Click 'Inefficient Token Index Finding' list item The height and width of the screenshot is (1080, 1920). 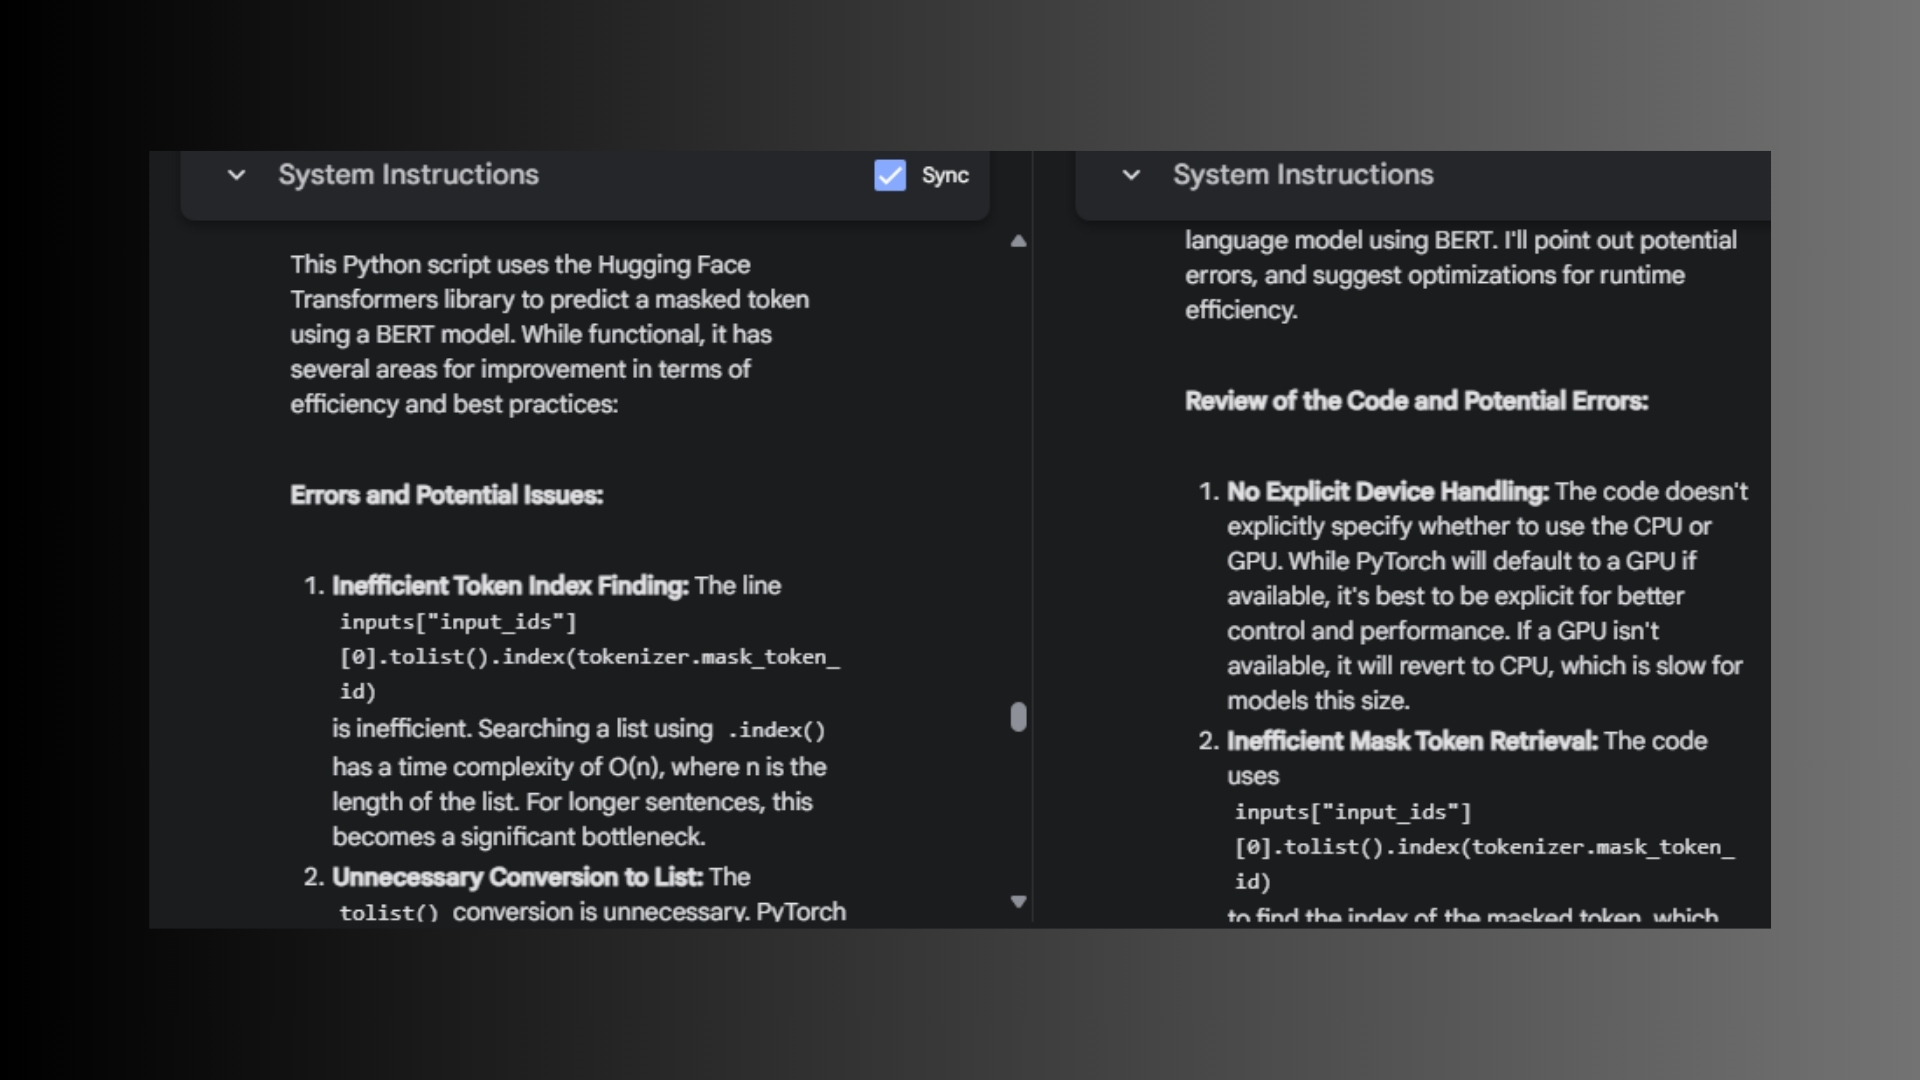[510, 586]
